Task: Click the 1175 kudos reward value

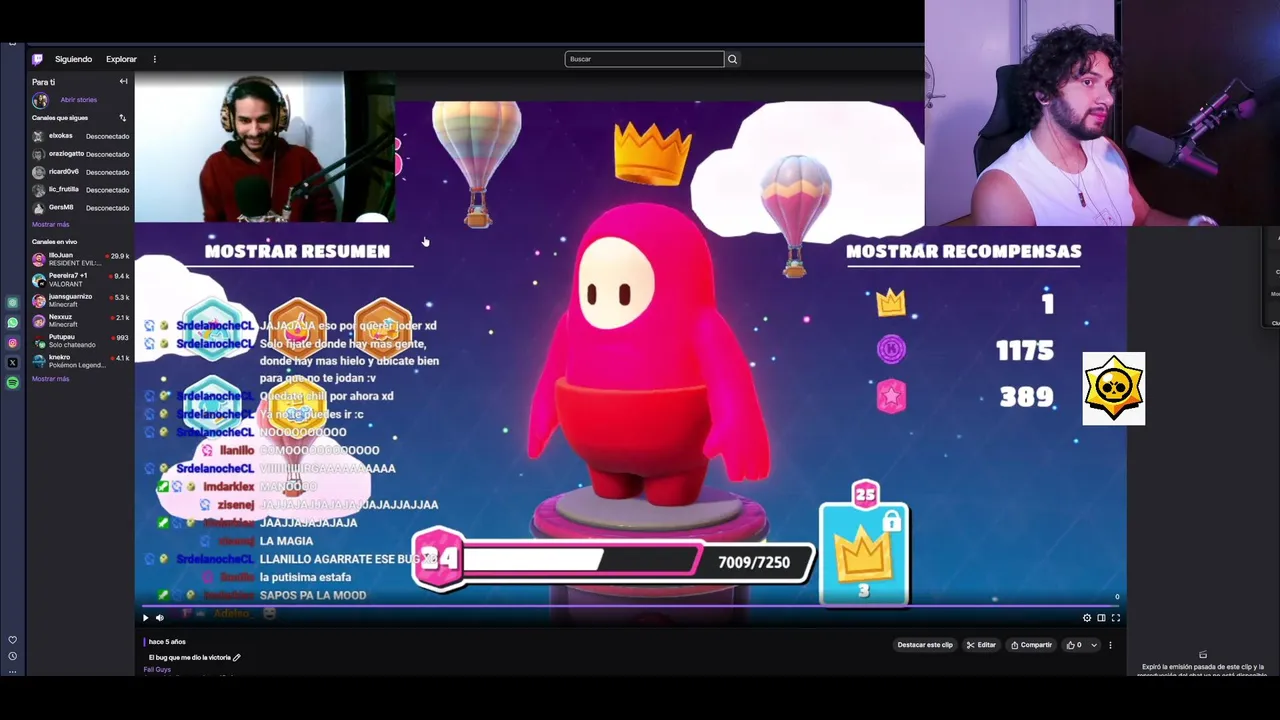Action: (x=1025, y=350)
